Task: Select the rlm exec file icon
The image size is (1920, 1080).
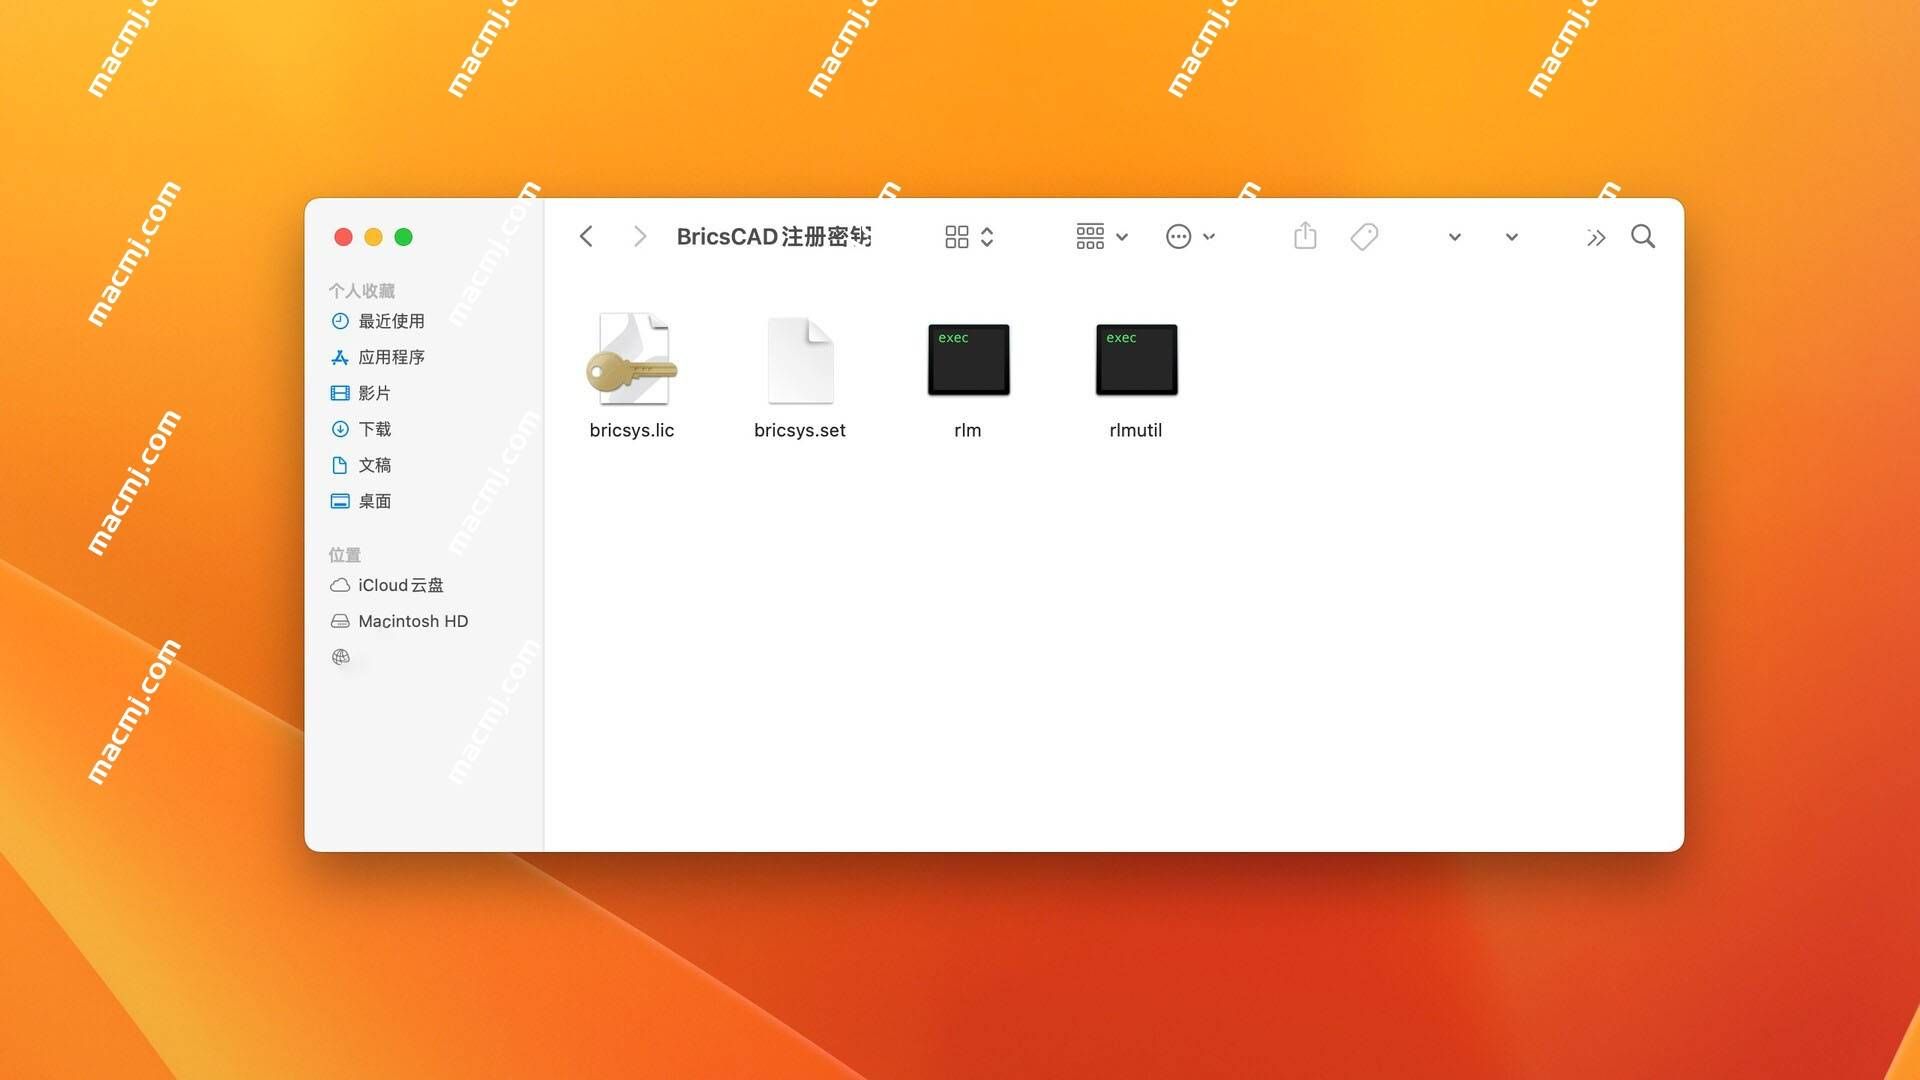Action: tap(968, 359)
